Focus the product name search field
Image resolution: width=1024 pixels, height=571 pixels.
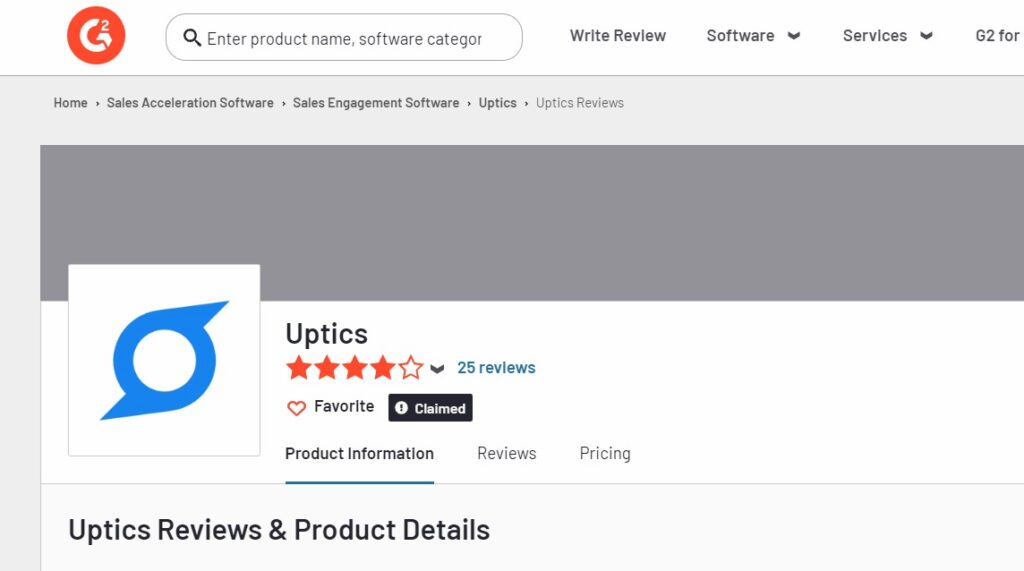click(x=344, y=38)
